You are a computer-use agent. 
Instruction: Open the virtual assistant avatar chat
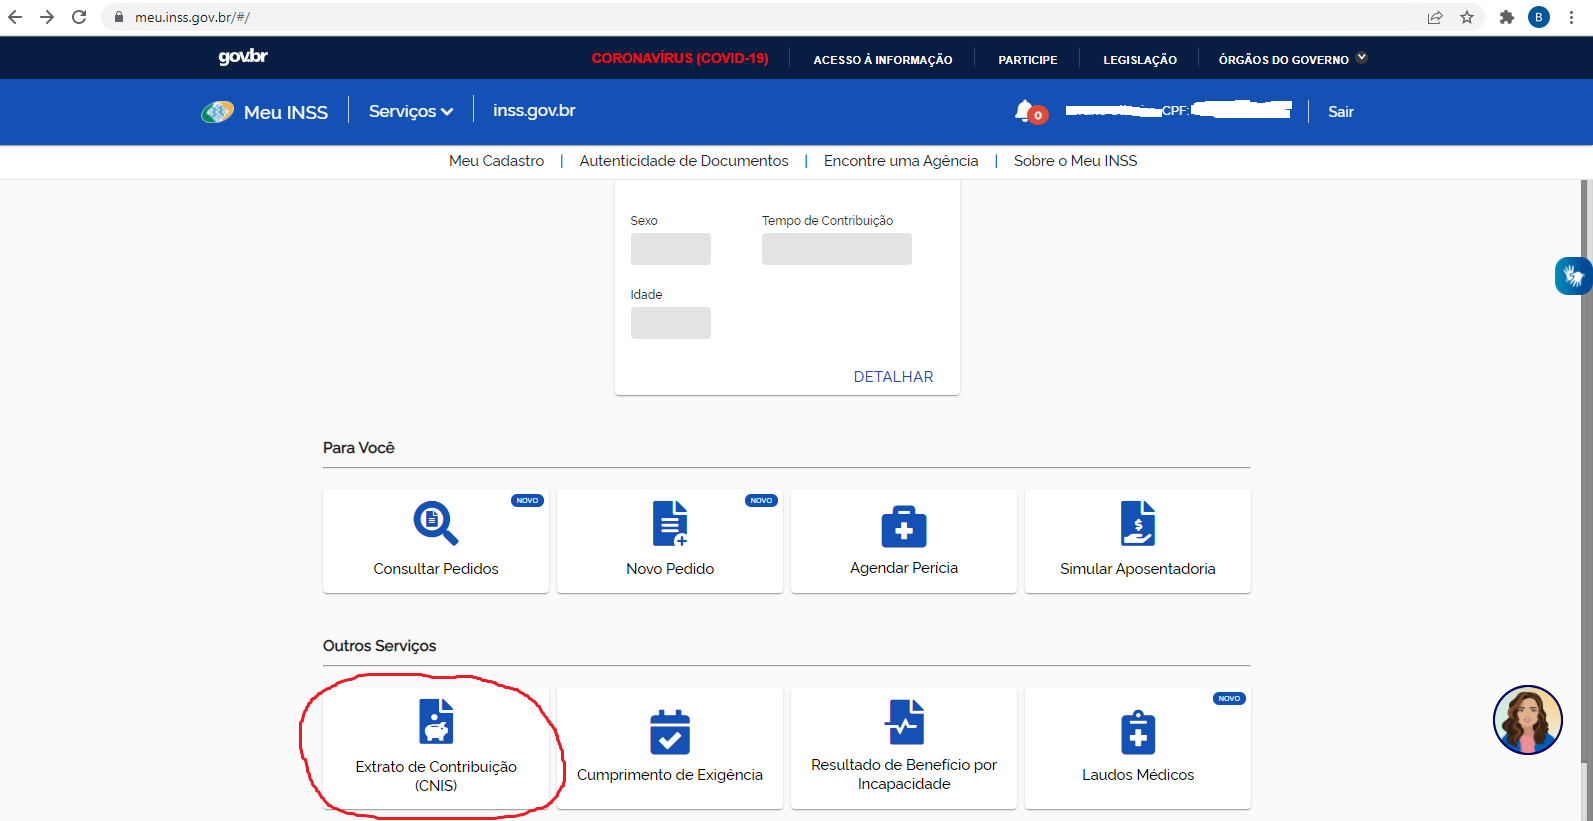(x=1527, y=720)
